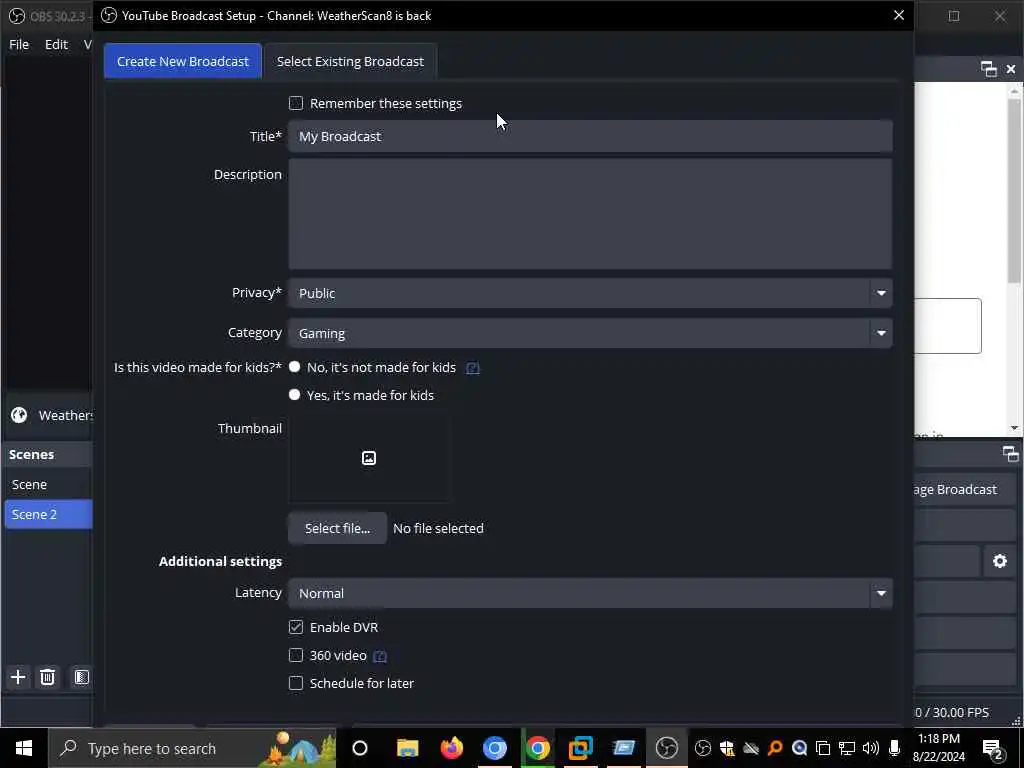Open the File menu in OBS
The height and width of the screenshot is (768, 1024).
click(19, 44)
